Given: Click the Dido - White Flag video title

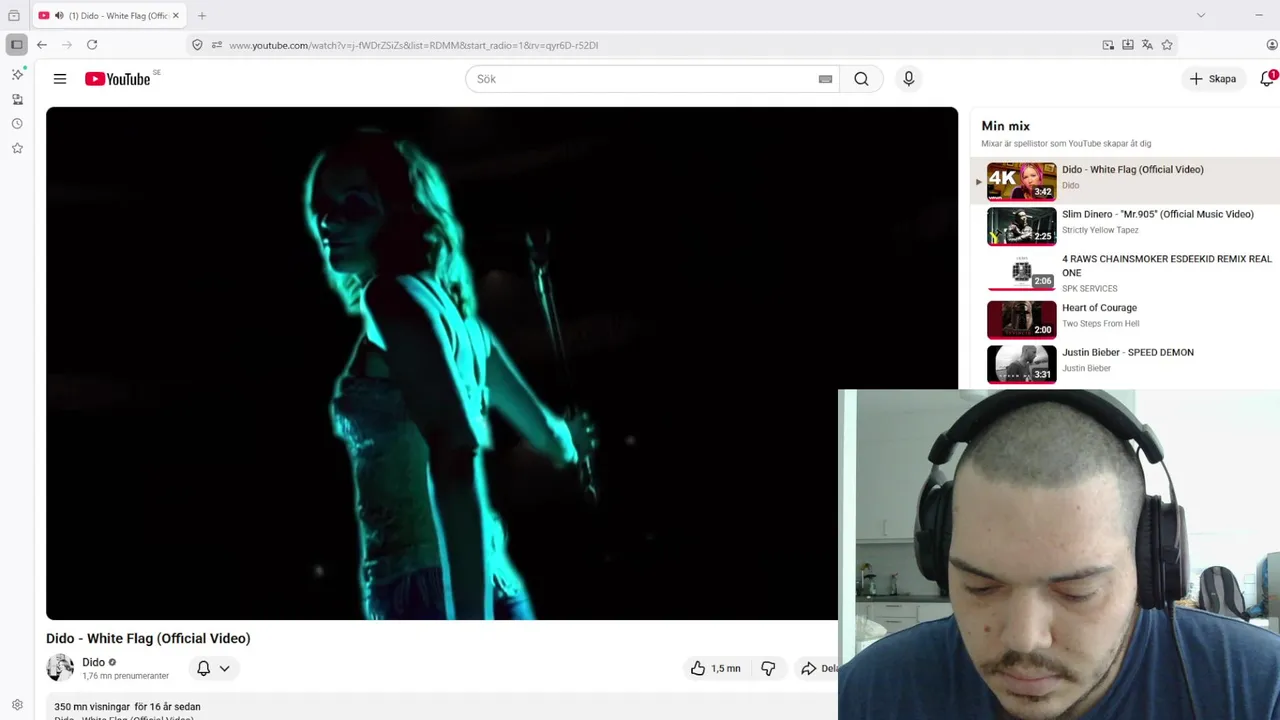Looking at the screenshot, I should tap(148, 638).
